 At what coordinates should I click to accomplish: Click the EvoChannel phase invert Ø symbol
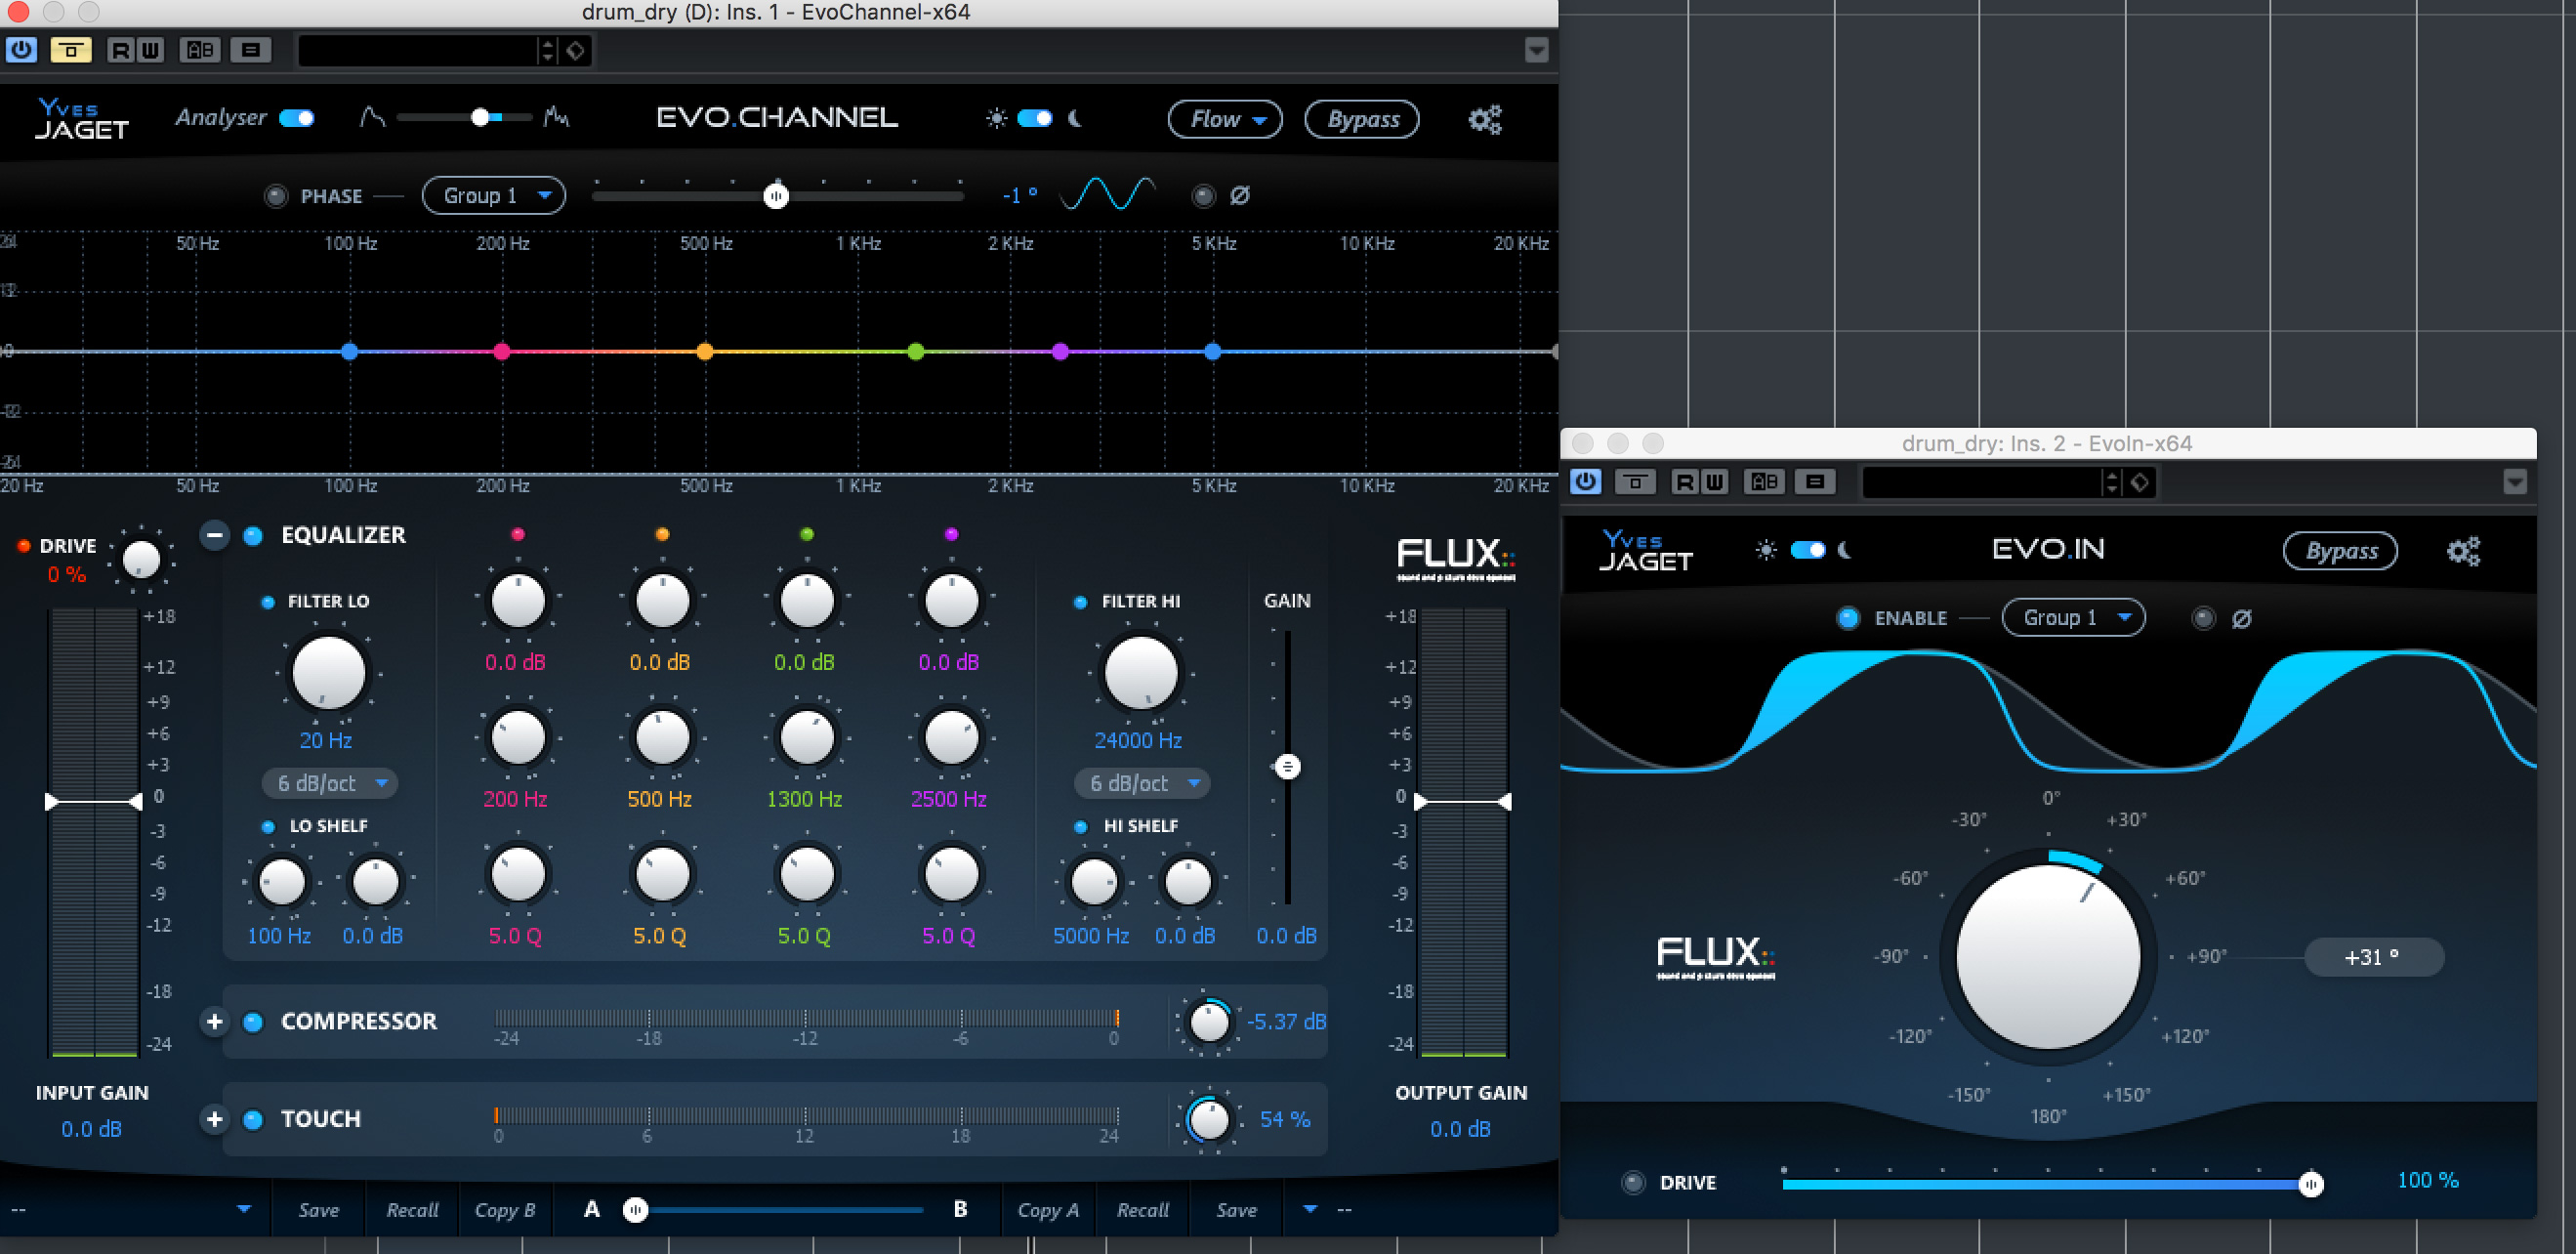point(1240,195)
